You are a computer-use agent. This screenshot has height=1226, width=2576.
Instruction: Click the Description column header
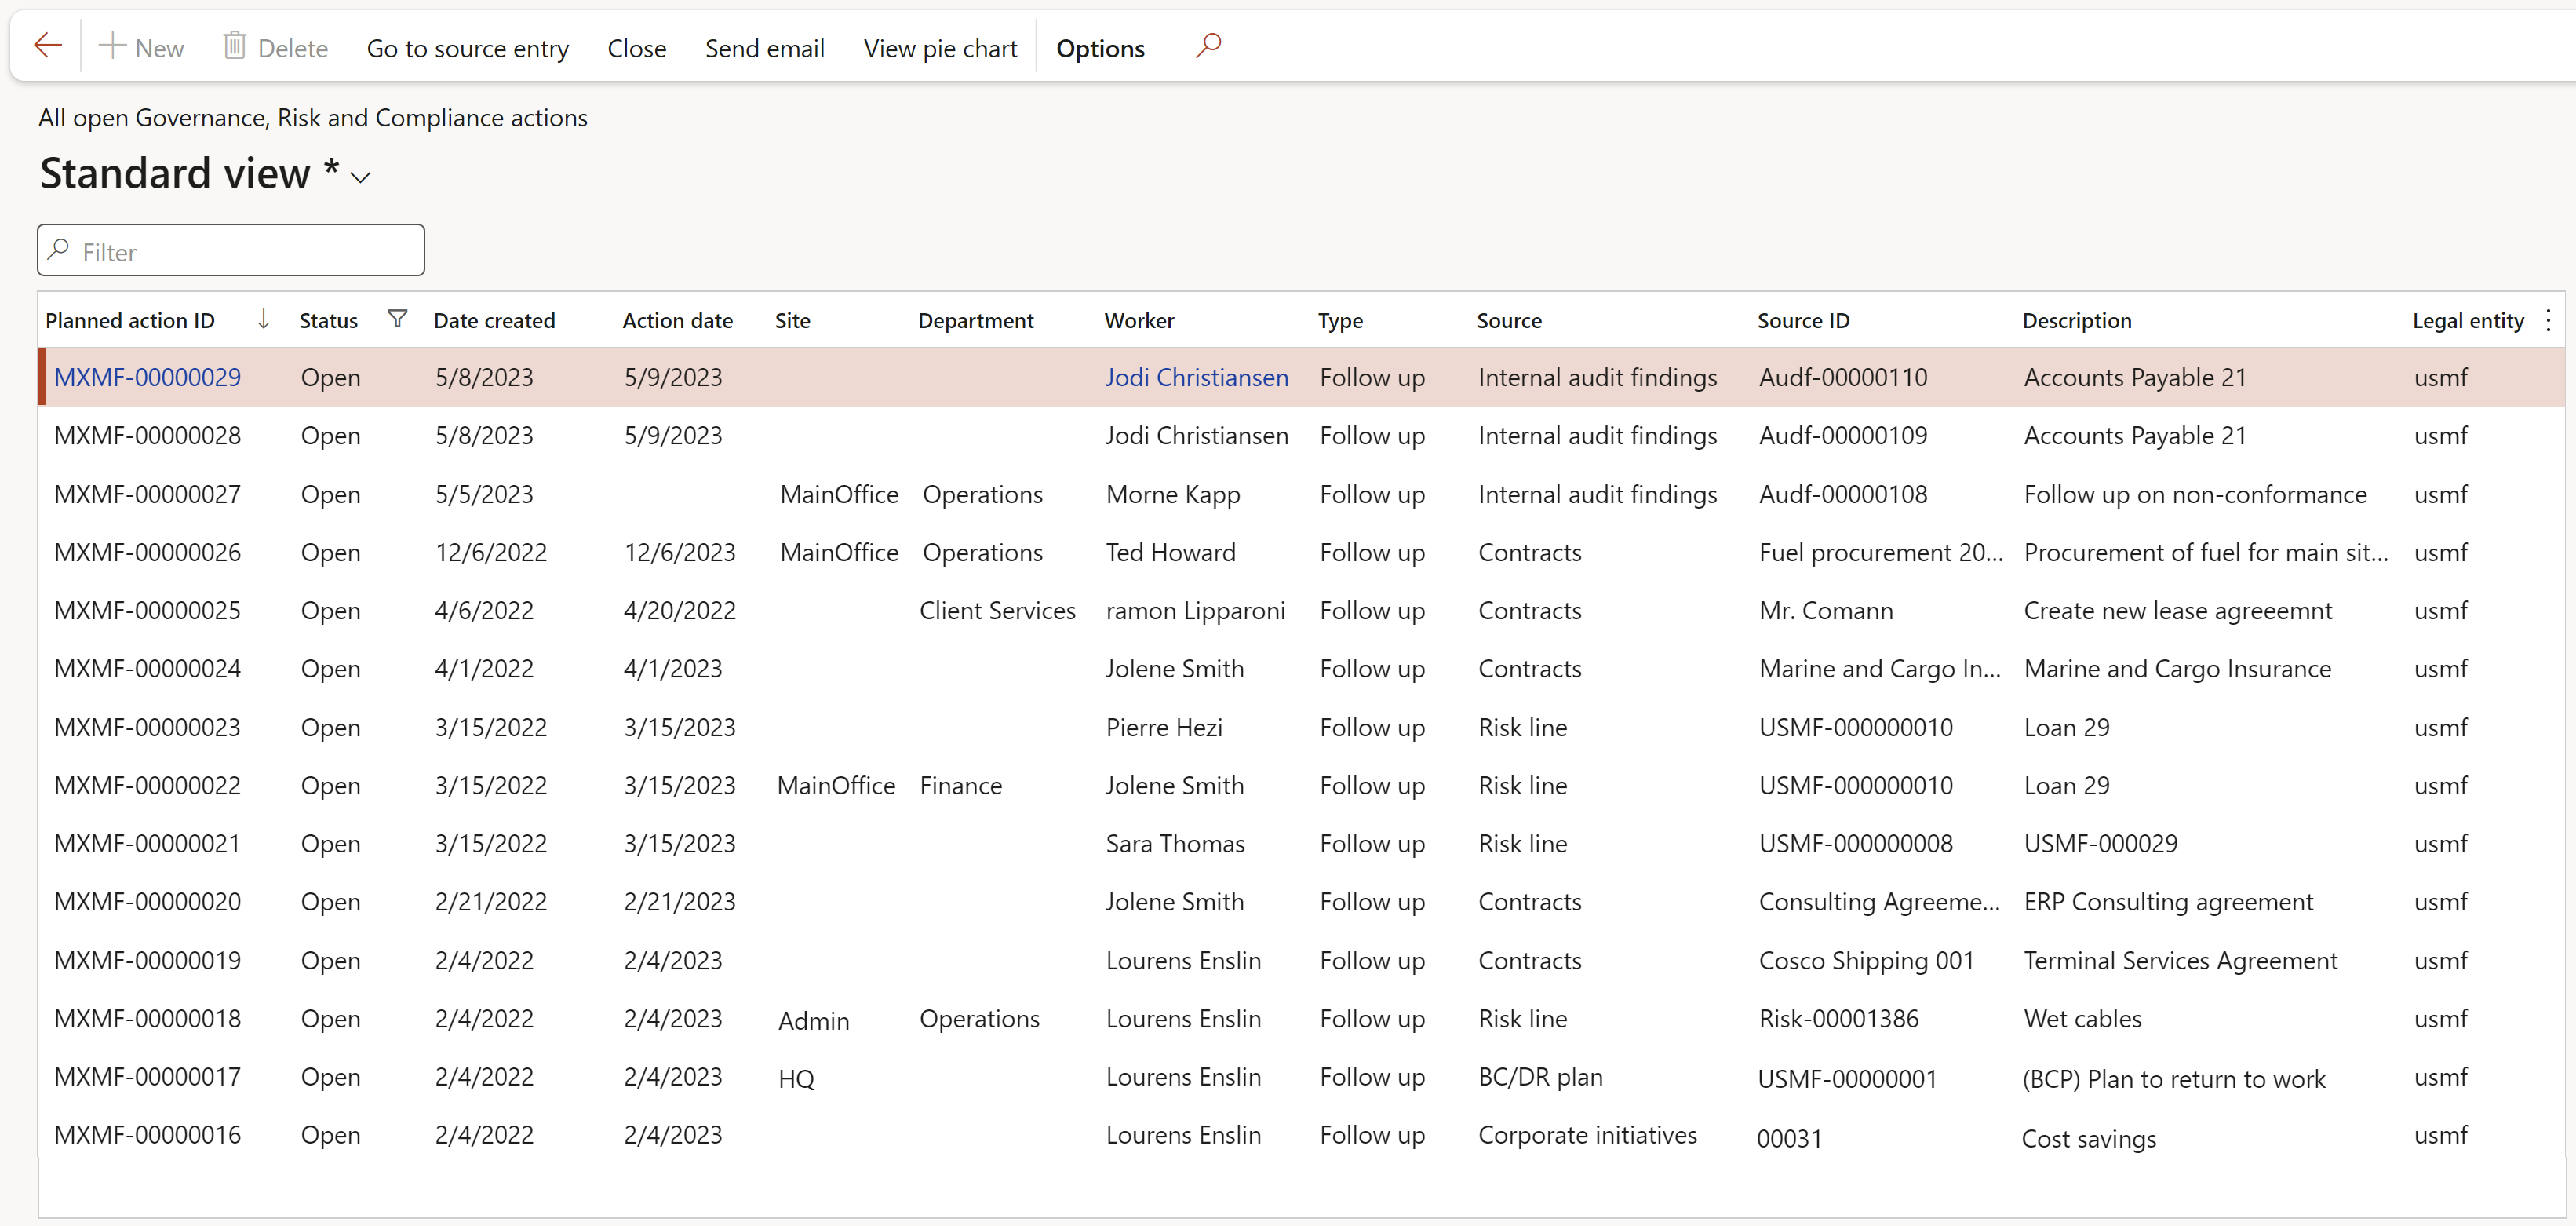[2077, 320]
